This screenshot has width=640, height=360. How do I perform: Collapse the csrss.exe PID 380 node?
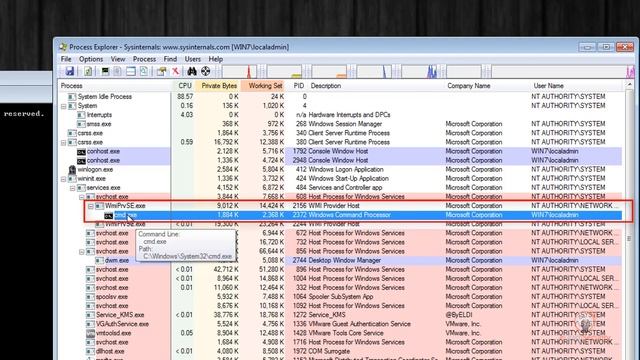click(64, 142)
